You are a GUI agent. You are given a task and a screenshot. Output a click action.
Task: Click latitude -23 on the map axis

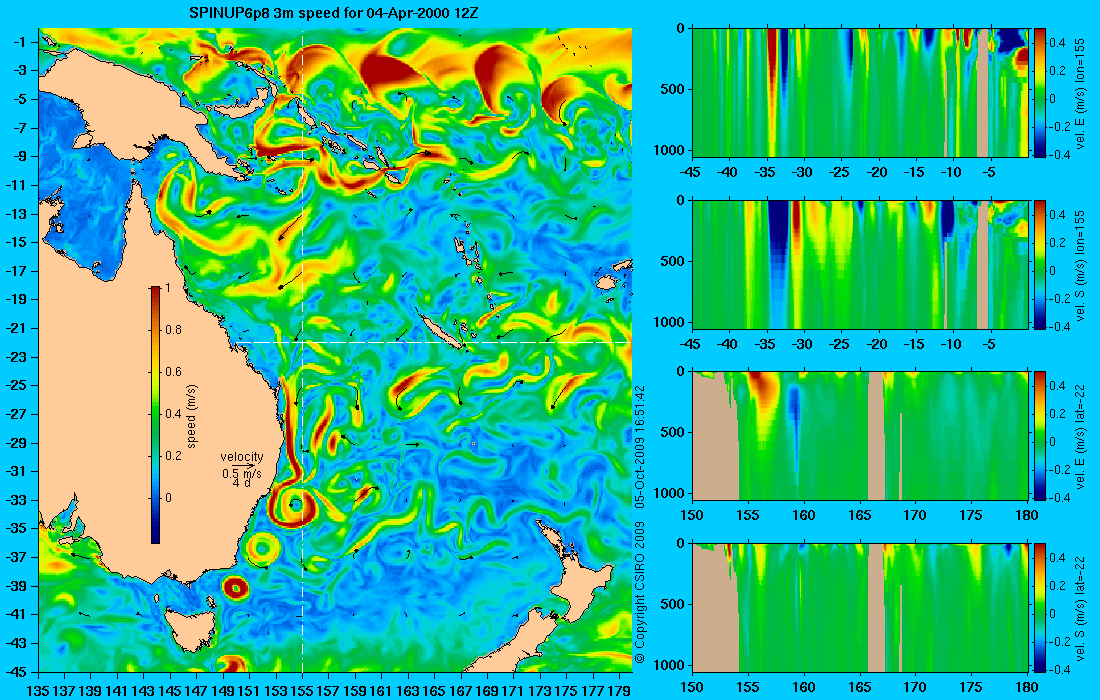(x=18, y=357)
